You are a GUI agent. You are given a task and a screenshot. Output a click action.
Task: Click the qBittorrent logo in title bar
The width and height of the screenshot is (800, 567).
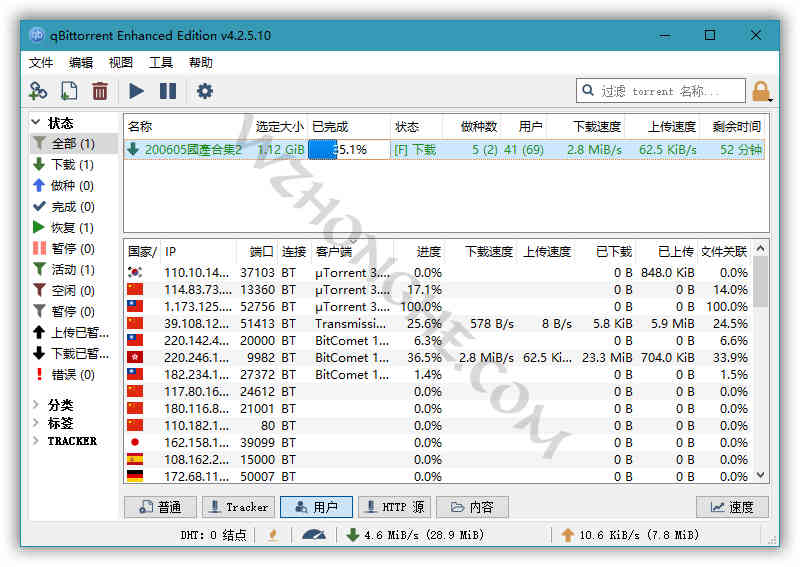[37, 35]
